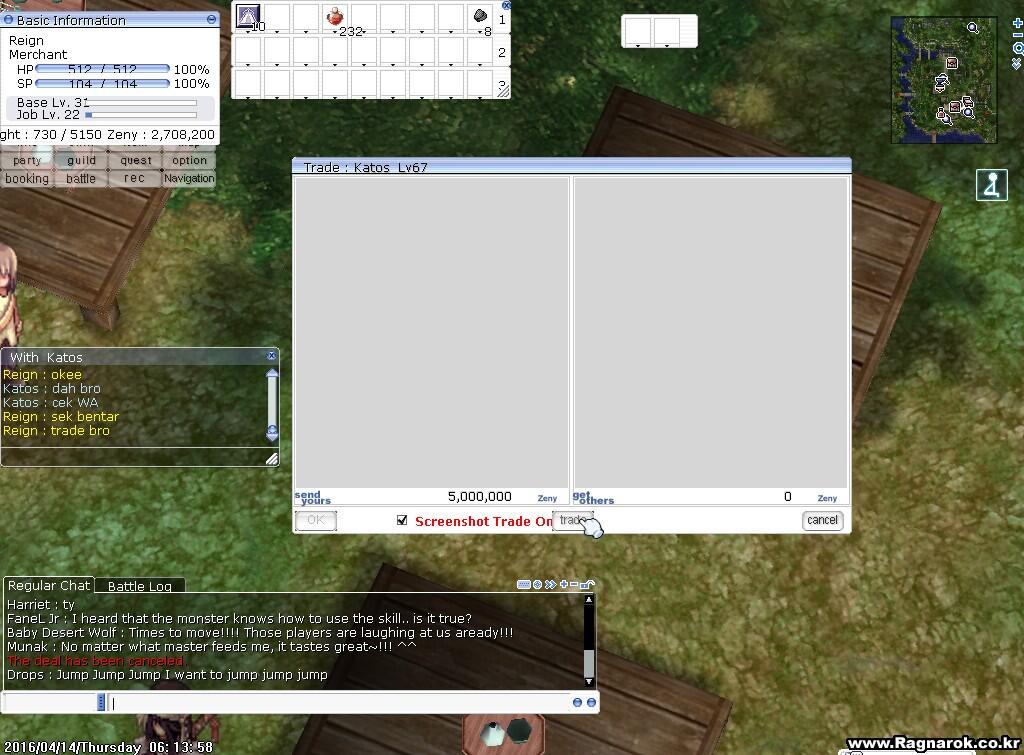This screenshot has height=755, width=1024.
Task: Open the guild menu button
Action: (81, 161)
